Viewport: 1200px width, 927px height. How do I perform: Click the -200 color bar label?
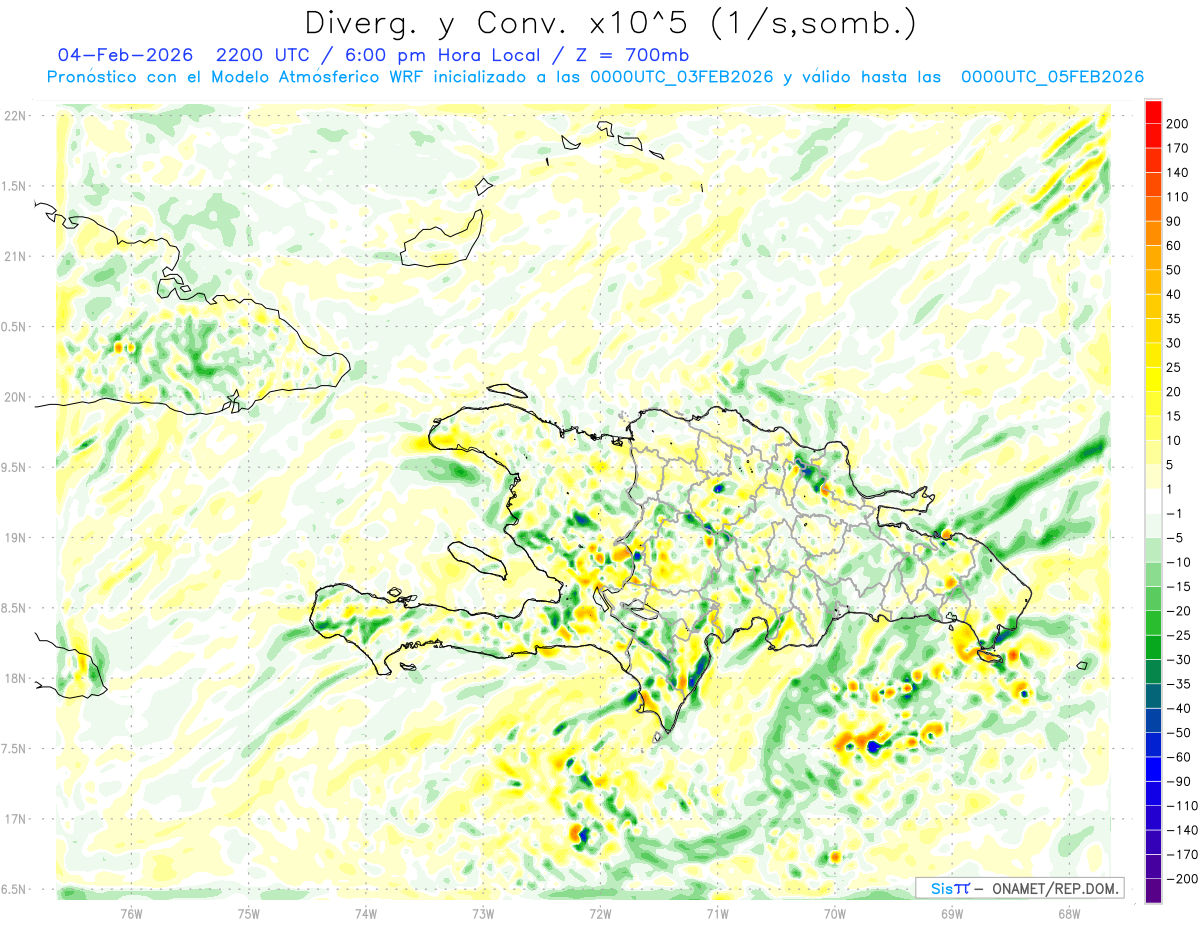coord(1181,879)
